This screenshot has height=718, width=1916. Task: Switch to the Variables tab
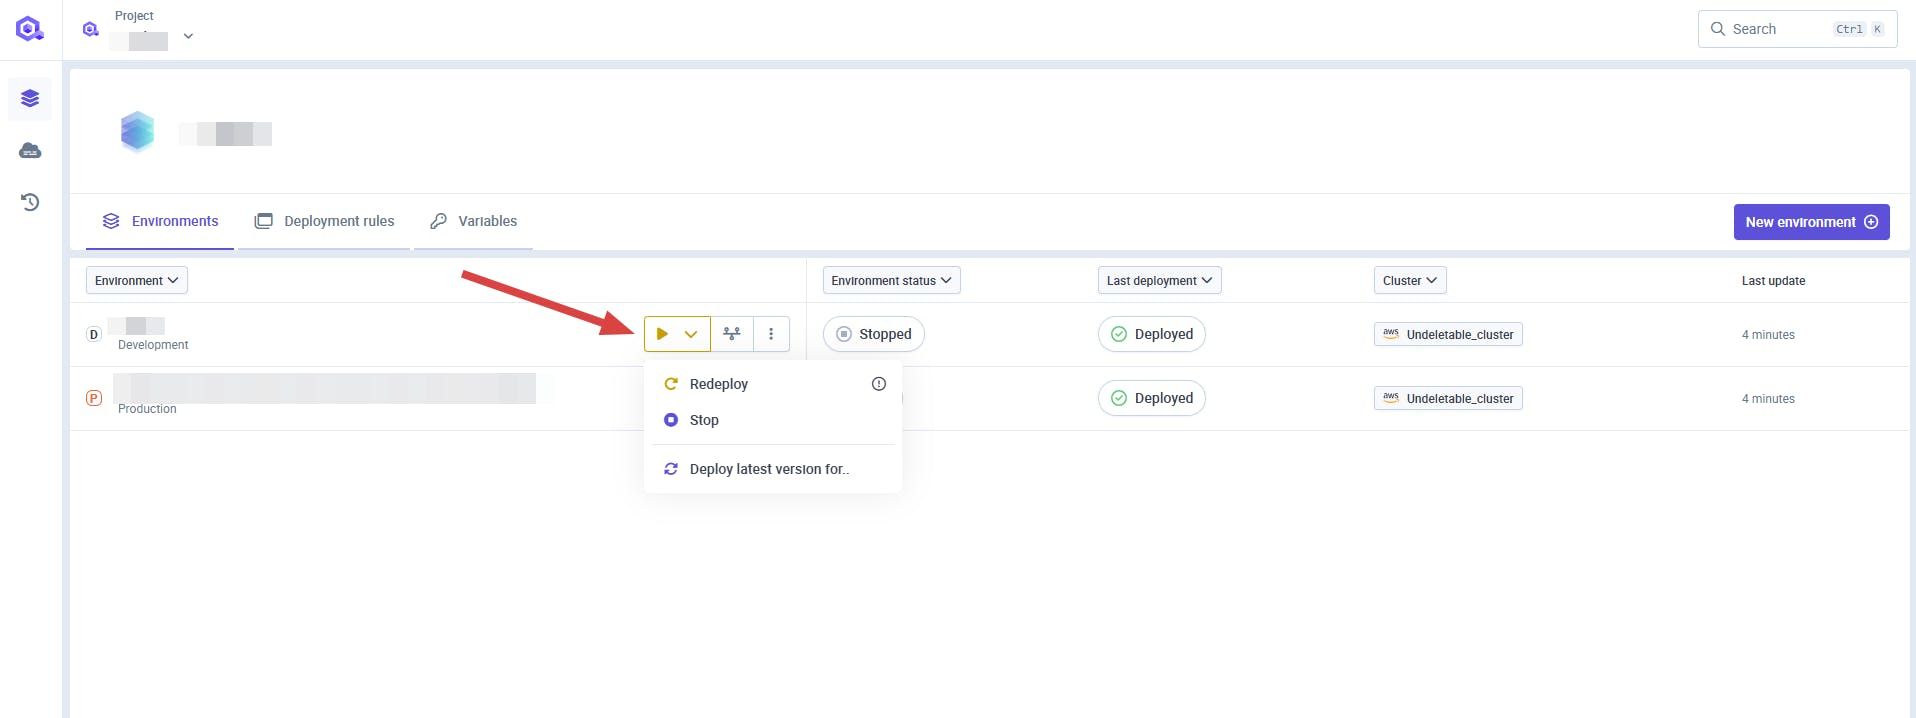(474, 221)
